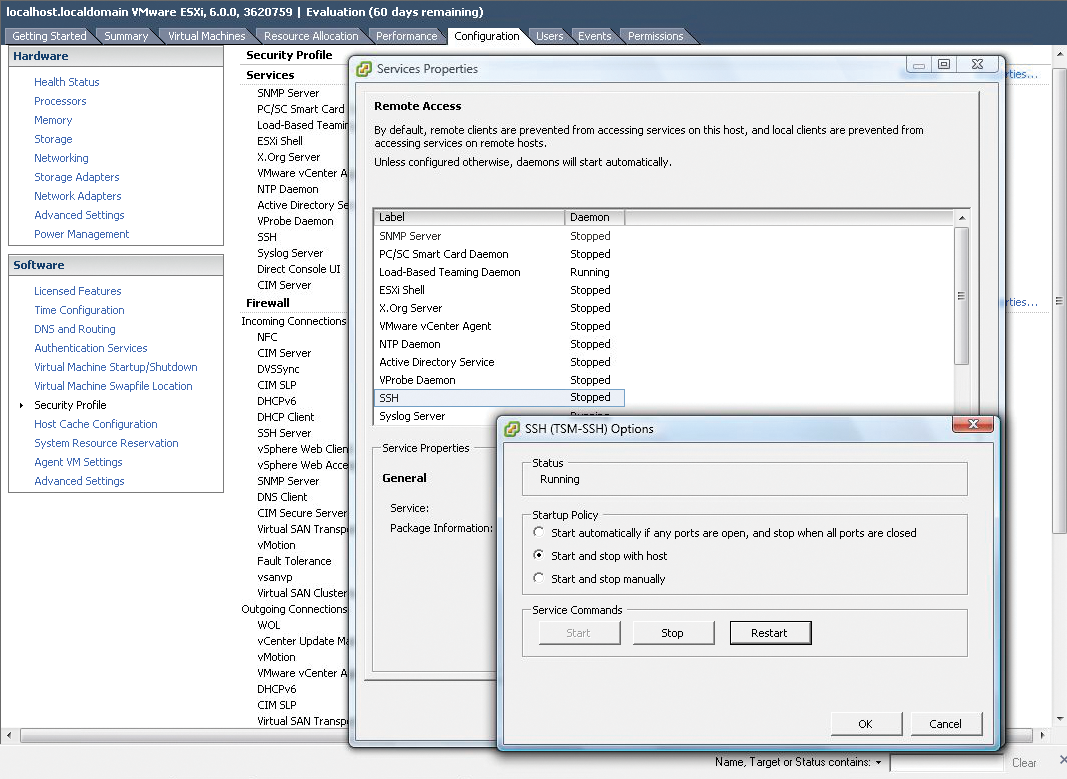Minimize the Services Properties window
The width and height of the screenshot is (1067, 779).
coord(919,64)
